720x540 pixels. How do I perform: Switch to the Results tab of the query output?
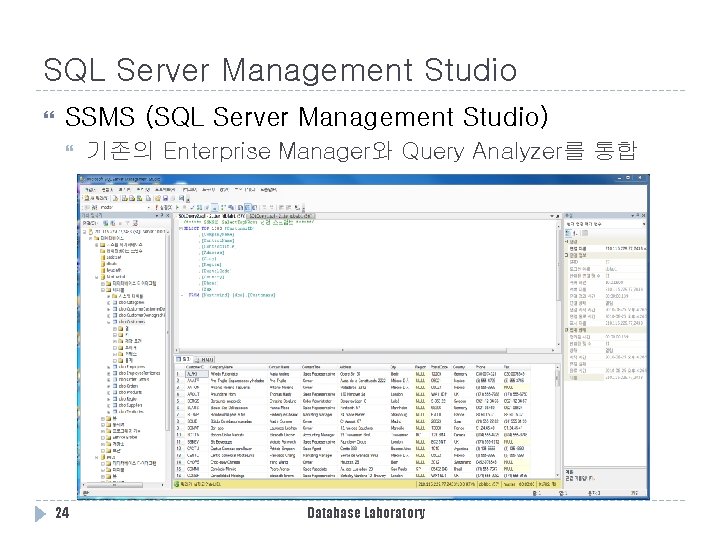pos(183,359)
